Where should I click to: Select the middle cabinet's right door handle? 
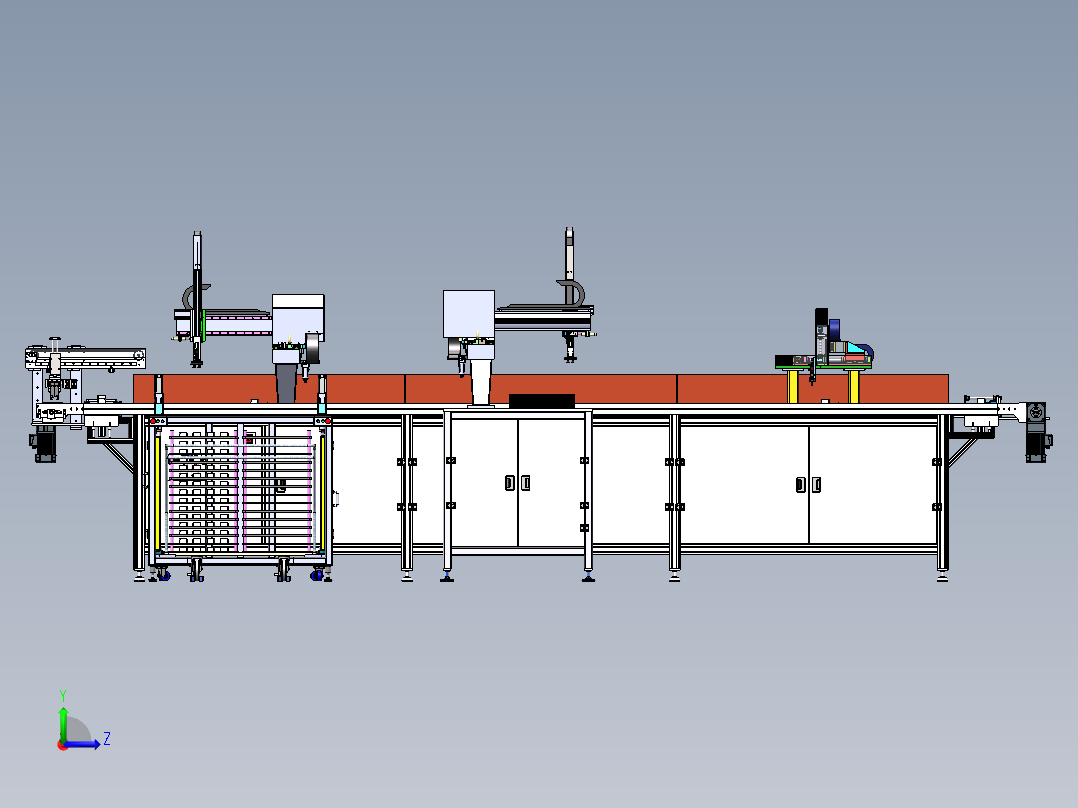(525, 483)
